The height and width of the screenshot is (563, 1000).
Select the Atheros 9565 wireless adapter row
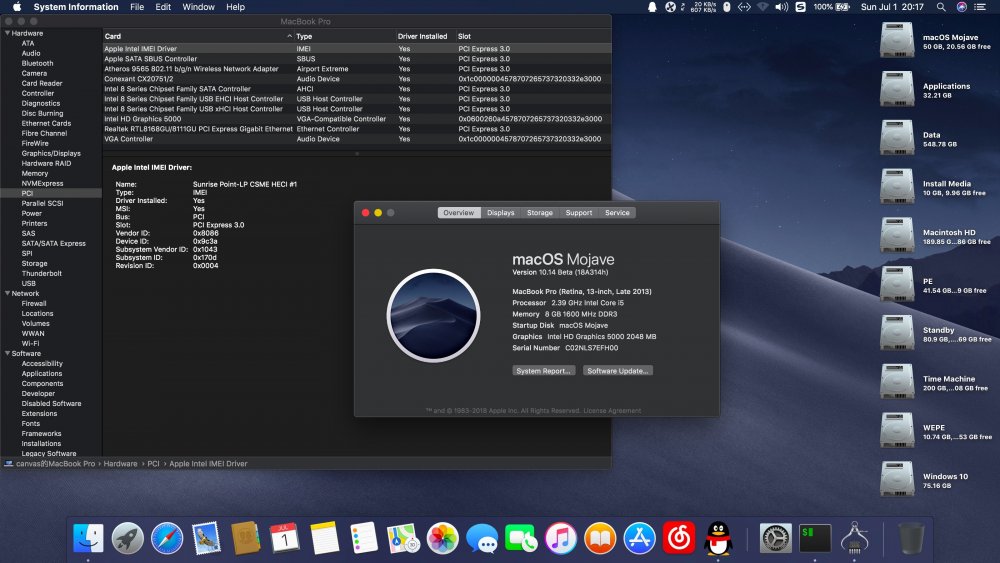tap(357, 69)
